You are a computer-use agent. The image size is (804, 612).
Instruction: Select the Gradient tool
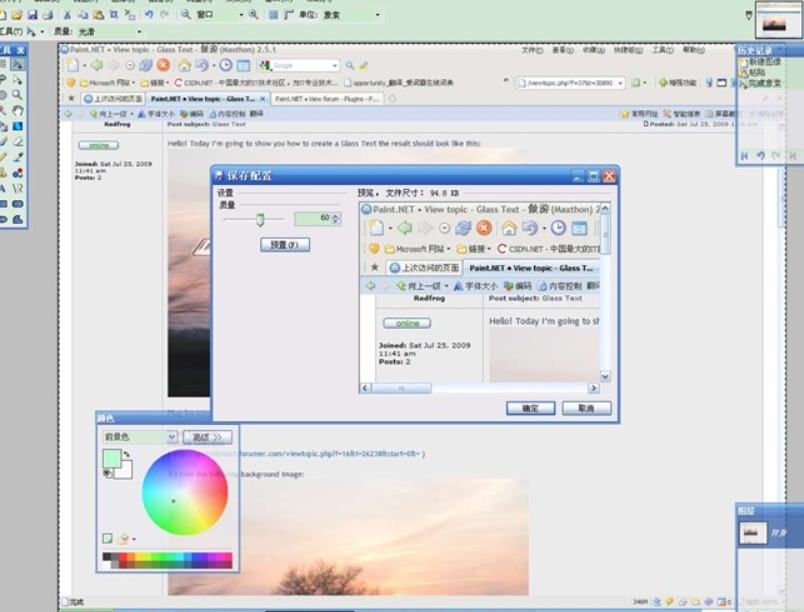[17, 126]
